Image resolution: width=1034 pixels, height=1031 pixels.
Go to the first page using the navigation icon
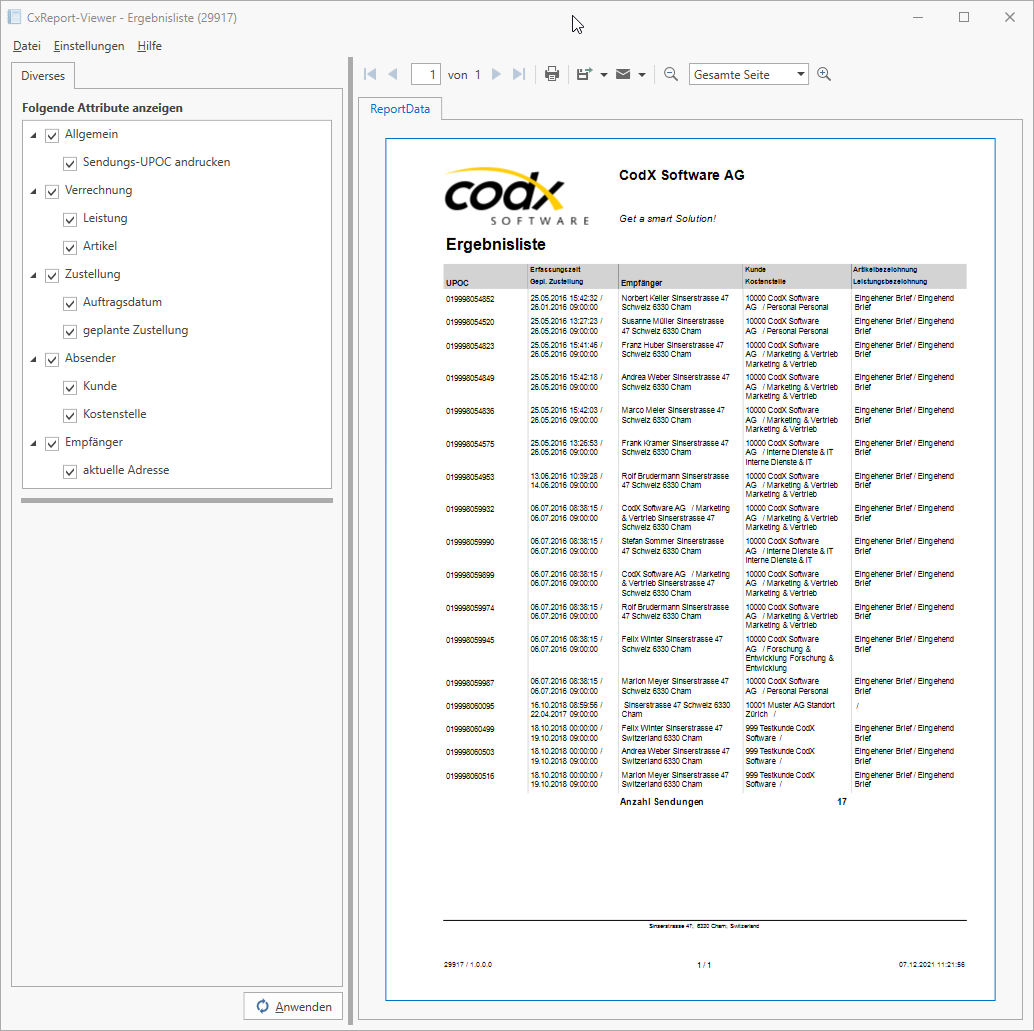pyautogui.click(x=369, y=73)
